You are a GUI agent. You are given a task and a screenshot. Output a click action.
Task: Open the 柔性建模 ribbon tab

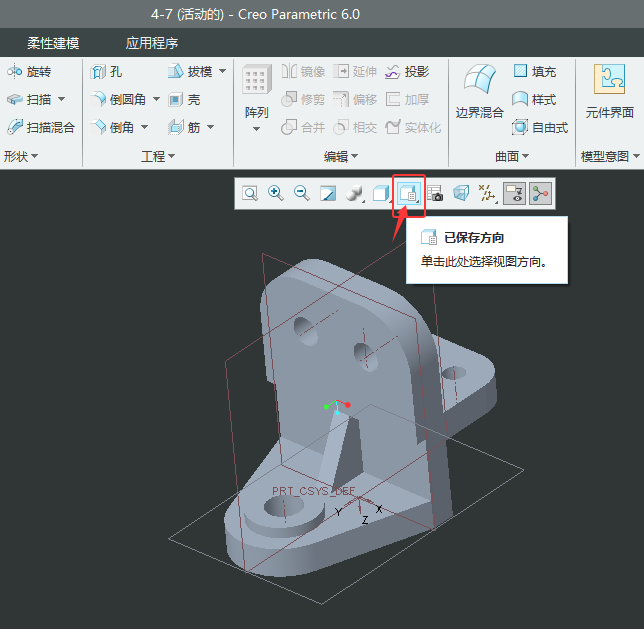pos(53,43)
